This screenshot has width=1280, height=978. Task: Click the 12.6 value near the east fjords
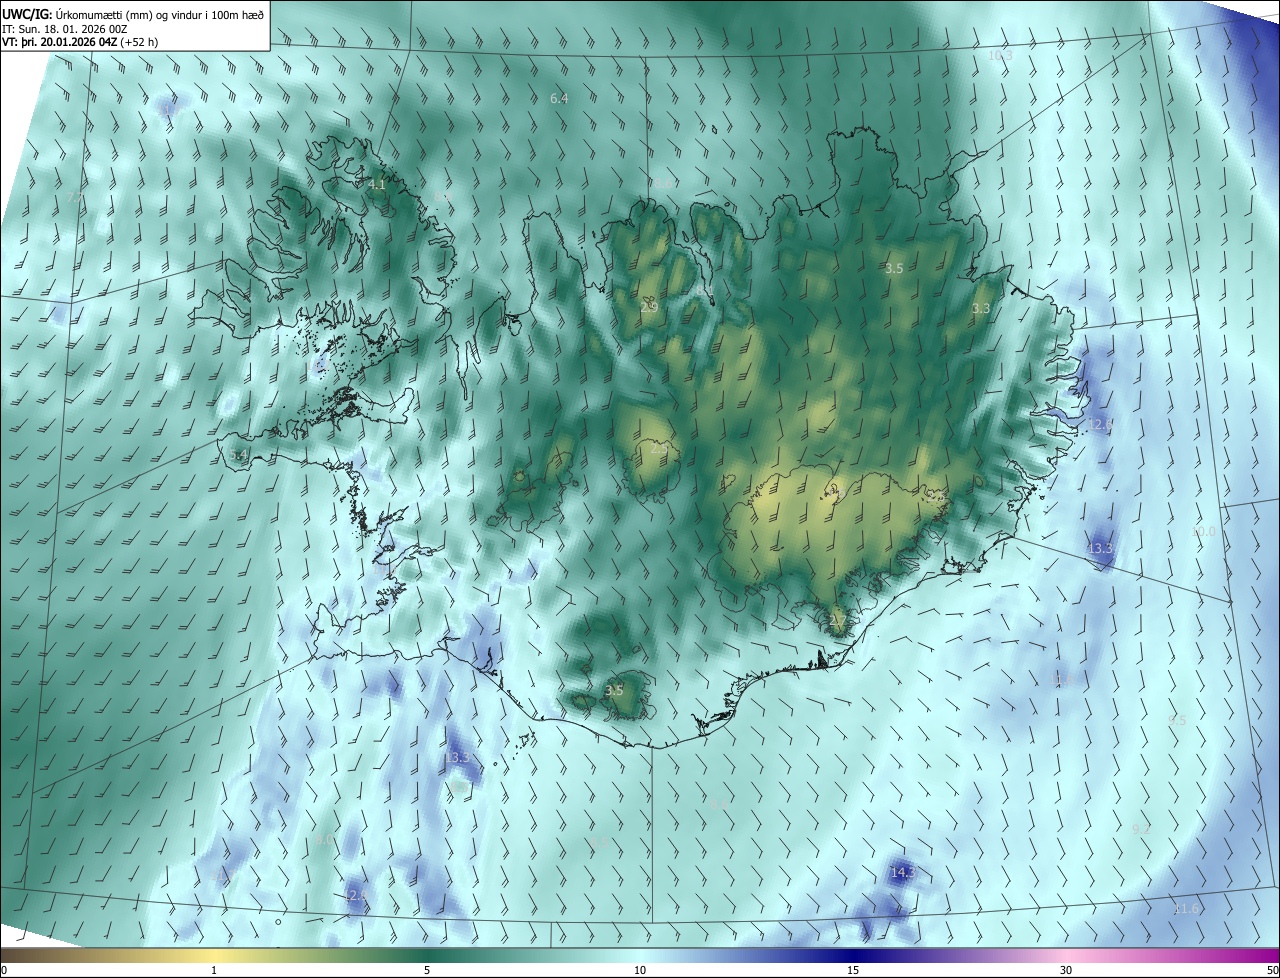(x=1100, y=424)
